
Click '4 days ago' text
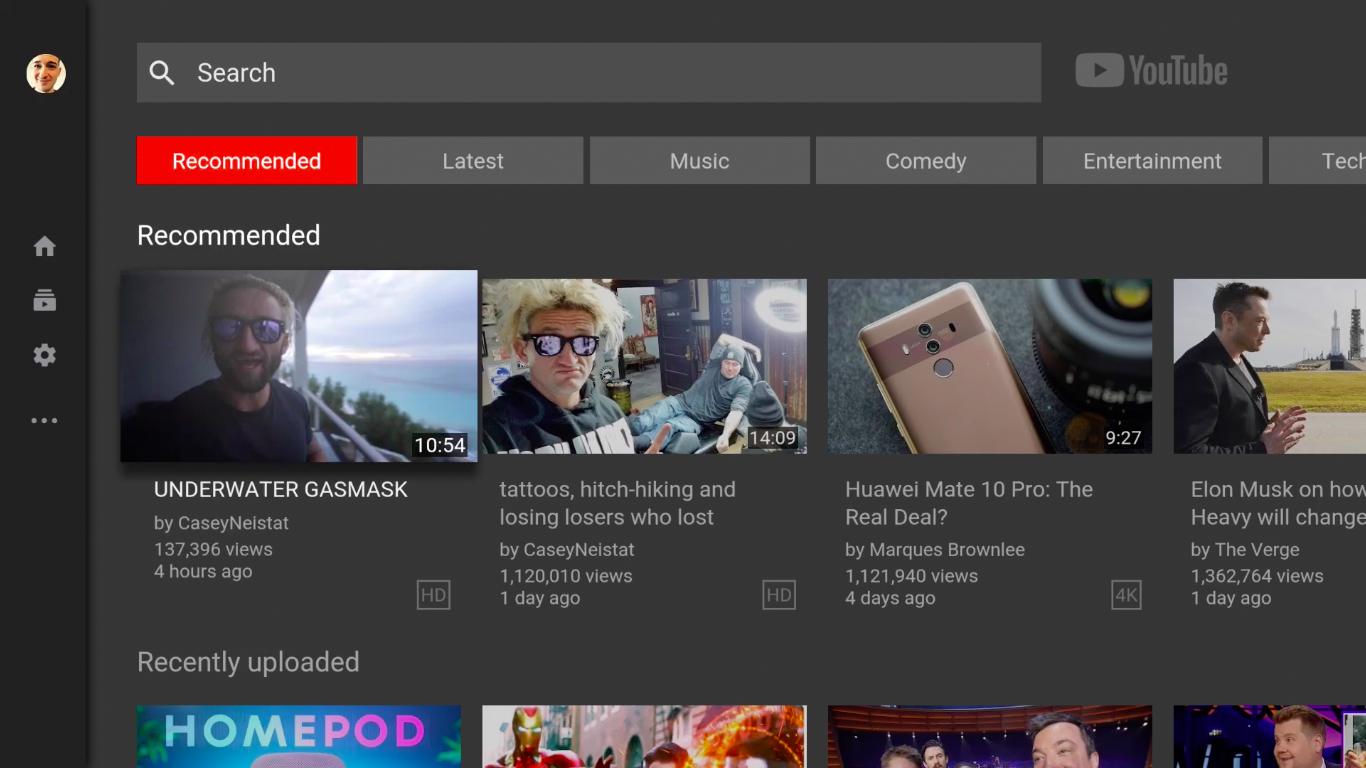click(890, 598)
